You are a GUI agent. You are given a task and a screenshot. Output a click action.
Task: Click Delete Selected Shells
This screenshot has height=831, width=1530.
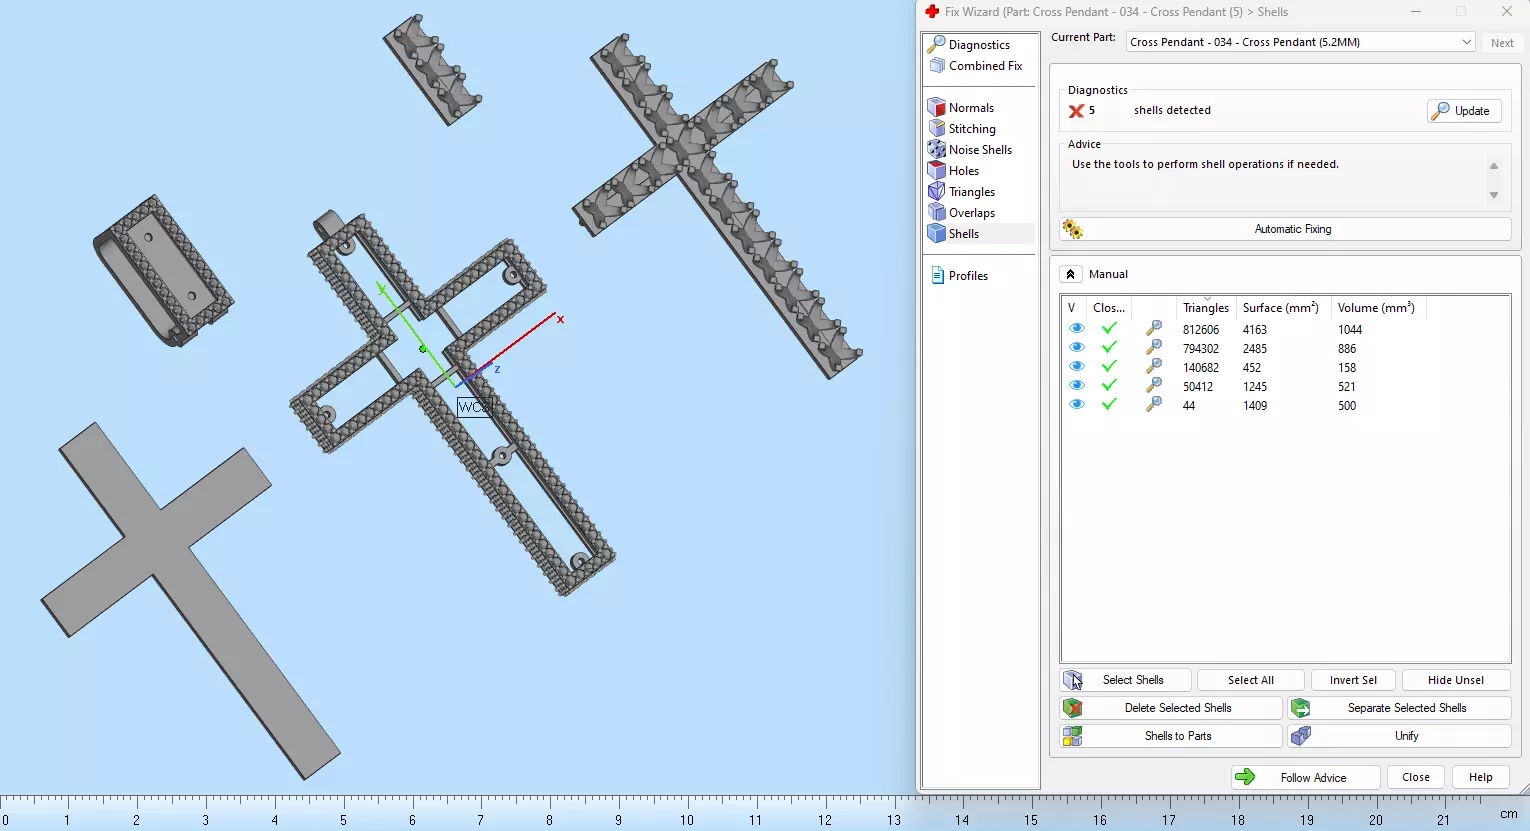click(1171, 708)
